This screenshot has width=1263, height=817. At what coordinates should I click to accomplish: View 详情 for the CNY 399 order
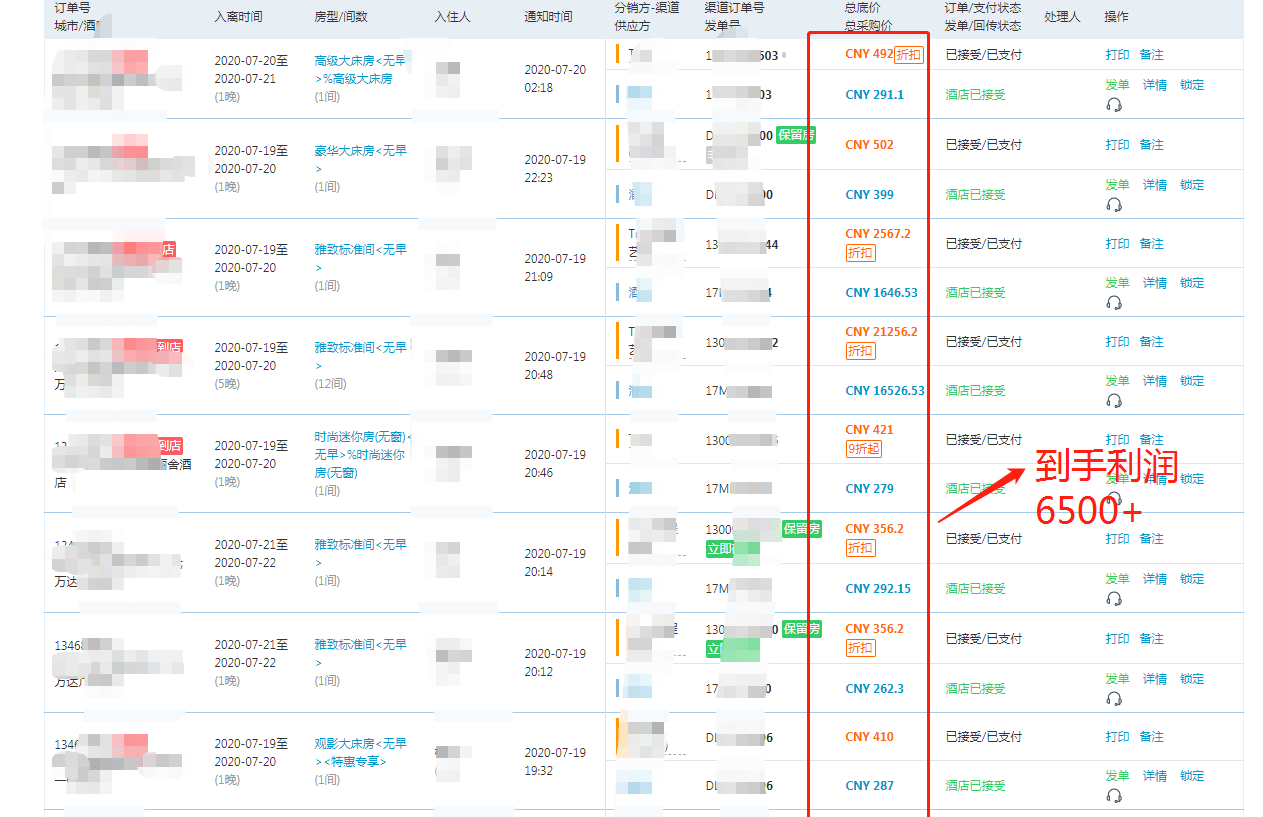(x=1154, y=184)
